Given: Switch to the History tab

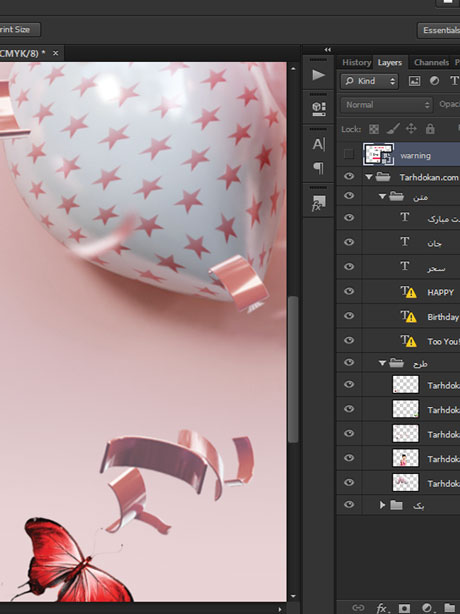Looking at the screenshot, I should point(356,63).
